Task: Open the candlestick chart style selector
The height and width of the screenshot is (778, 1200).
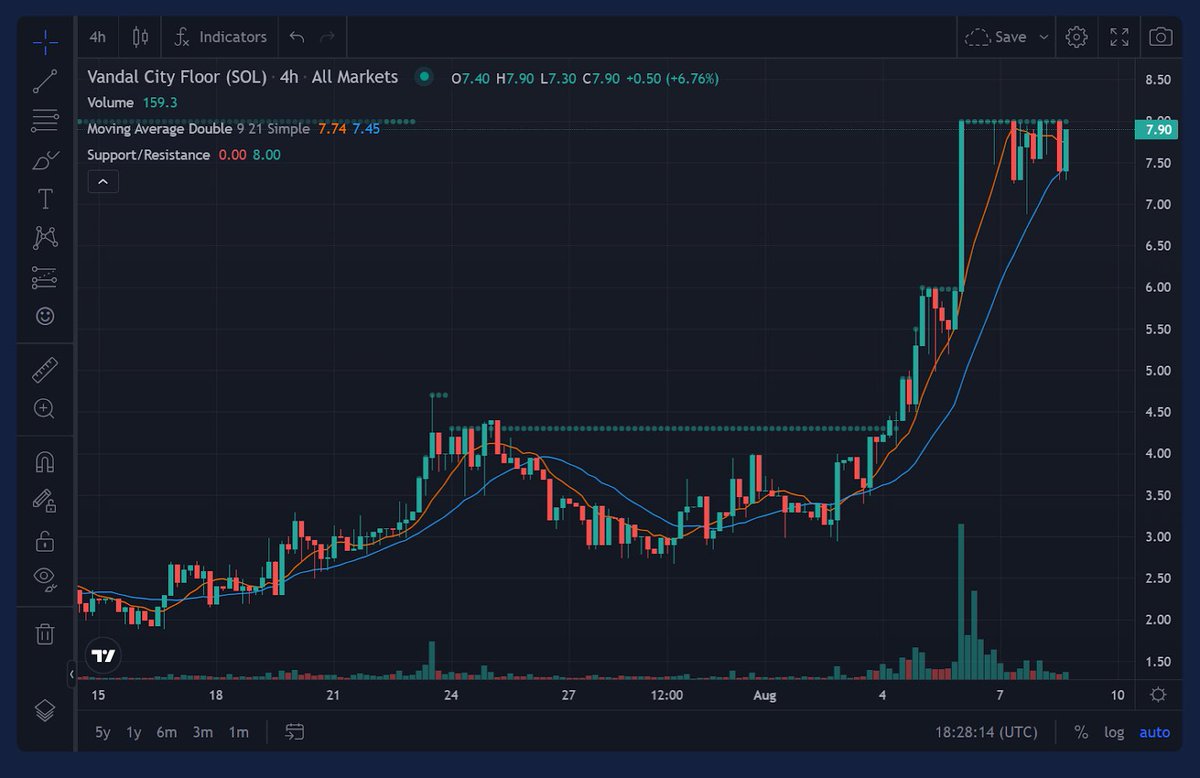Action: point(140,37)
